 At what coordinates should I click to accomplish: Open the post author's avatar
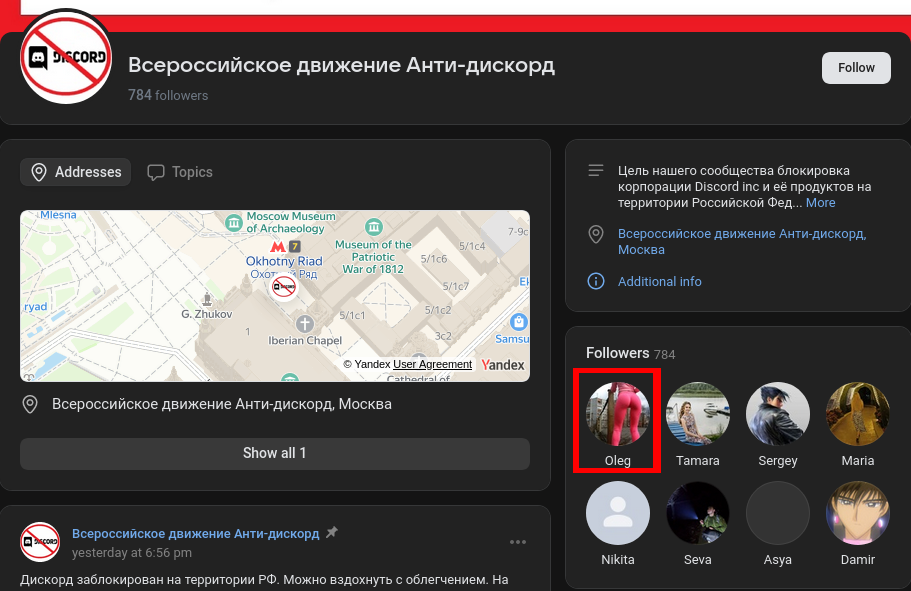click(x=40, y=542)
